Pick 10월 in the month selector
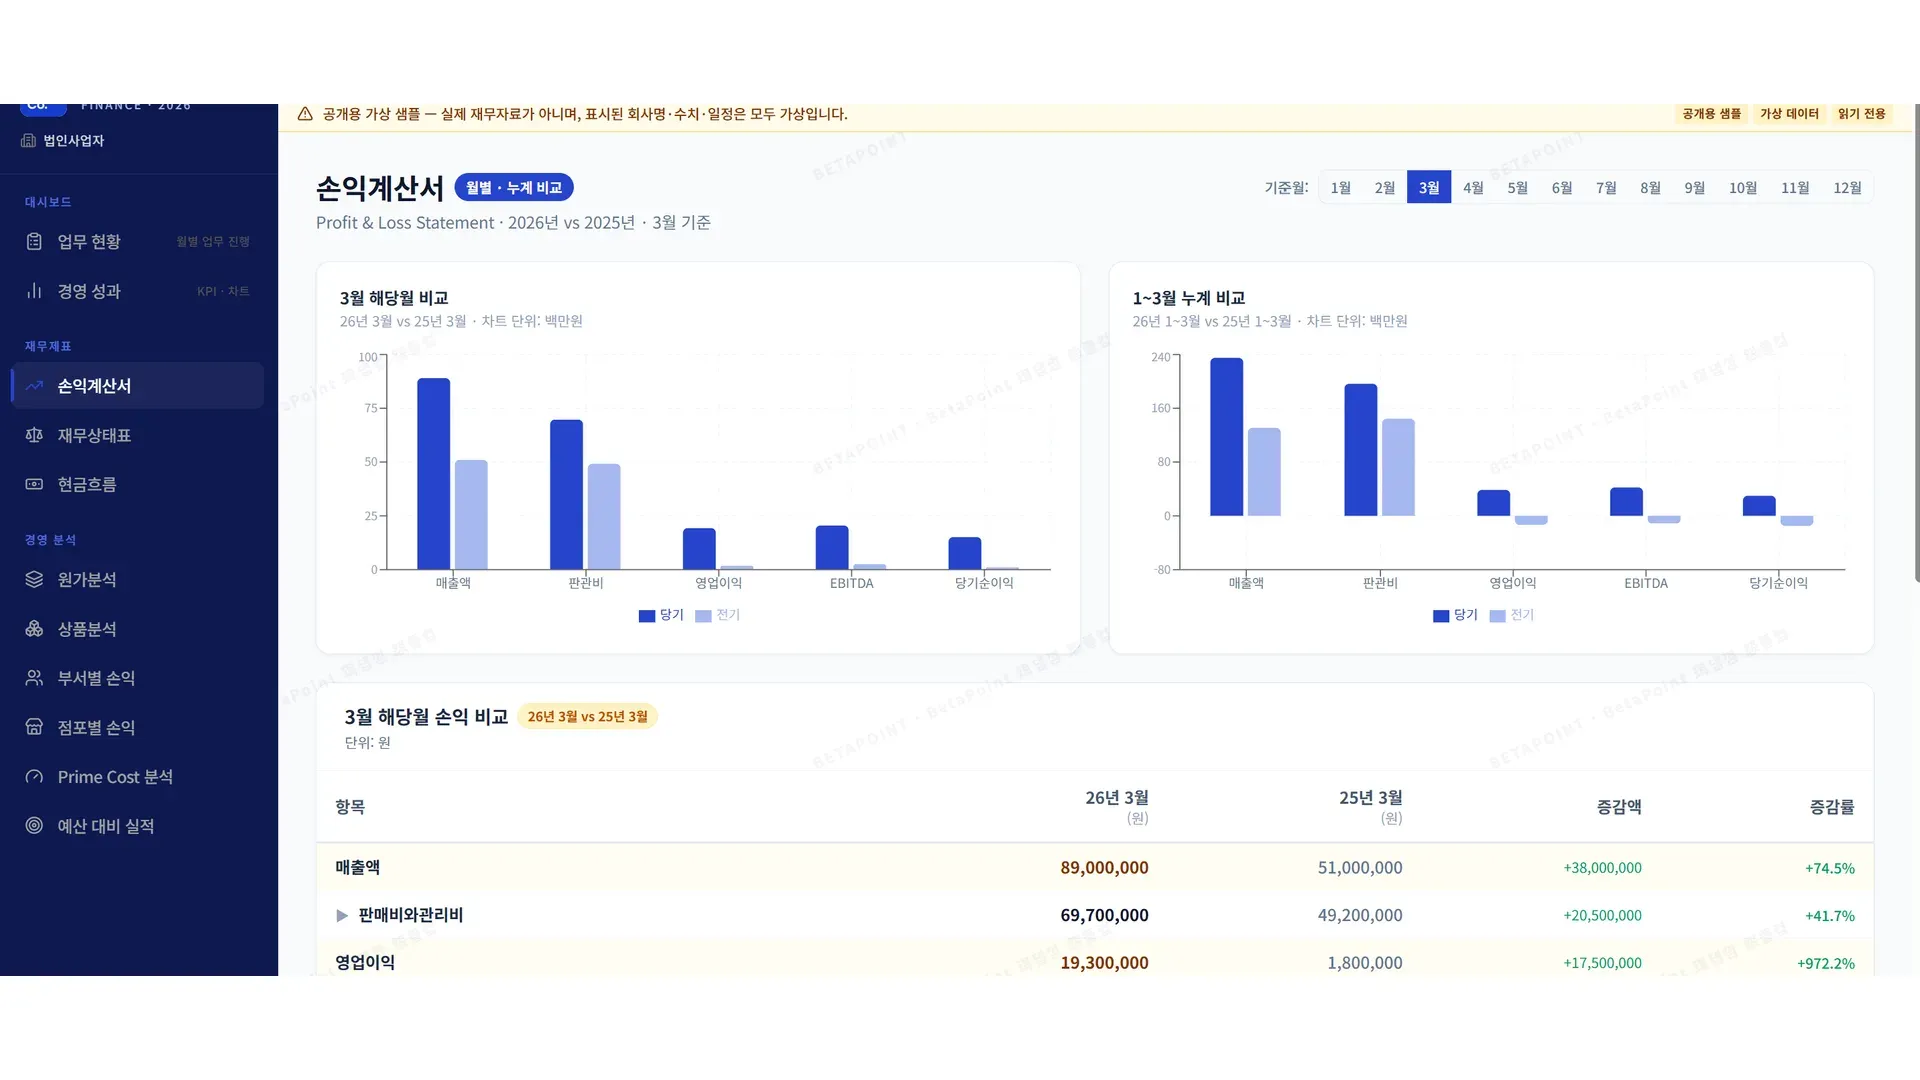Viewport: 1920px width, 1080px height. (1743, 188)
